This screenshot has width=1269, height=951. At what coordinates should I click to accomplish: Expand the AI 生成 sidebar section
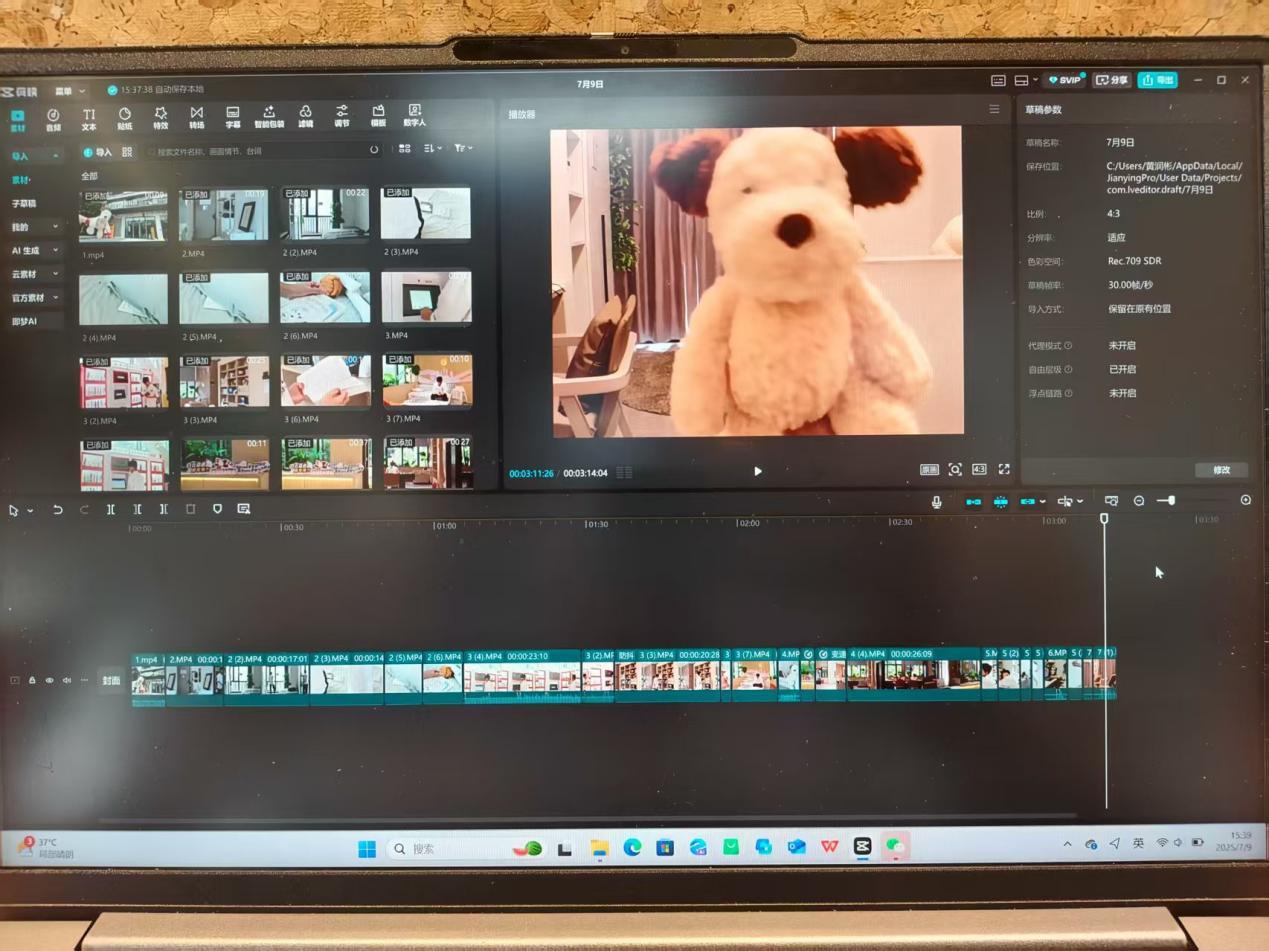[34, 251]
